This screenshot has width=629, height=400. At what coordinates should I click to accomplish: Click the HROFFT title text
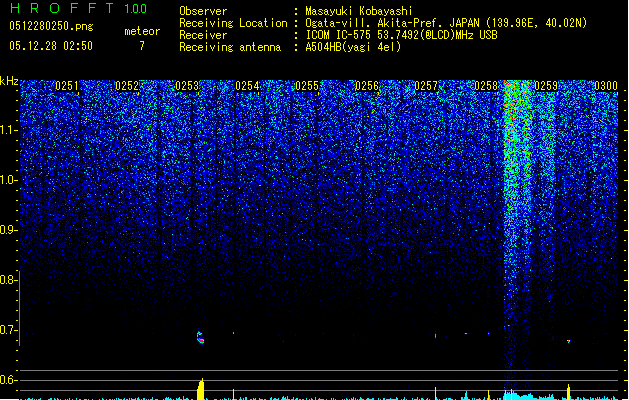(x=62, y=8)
